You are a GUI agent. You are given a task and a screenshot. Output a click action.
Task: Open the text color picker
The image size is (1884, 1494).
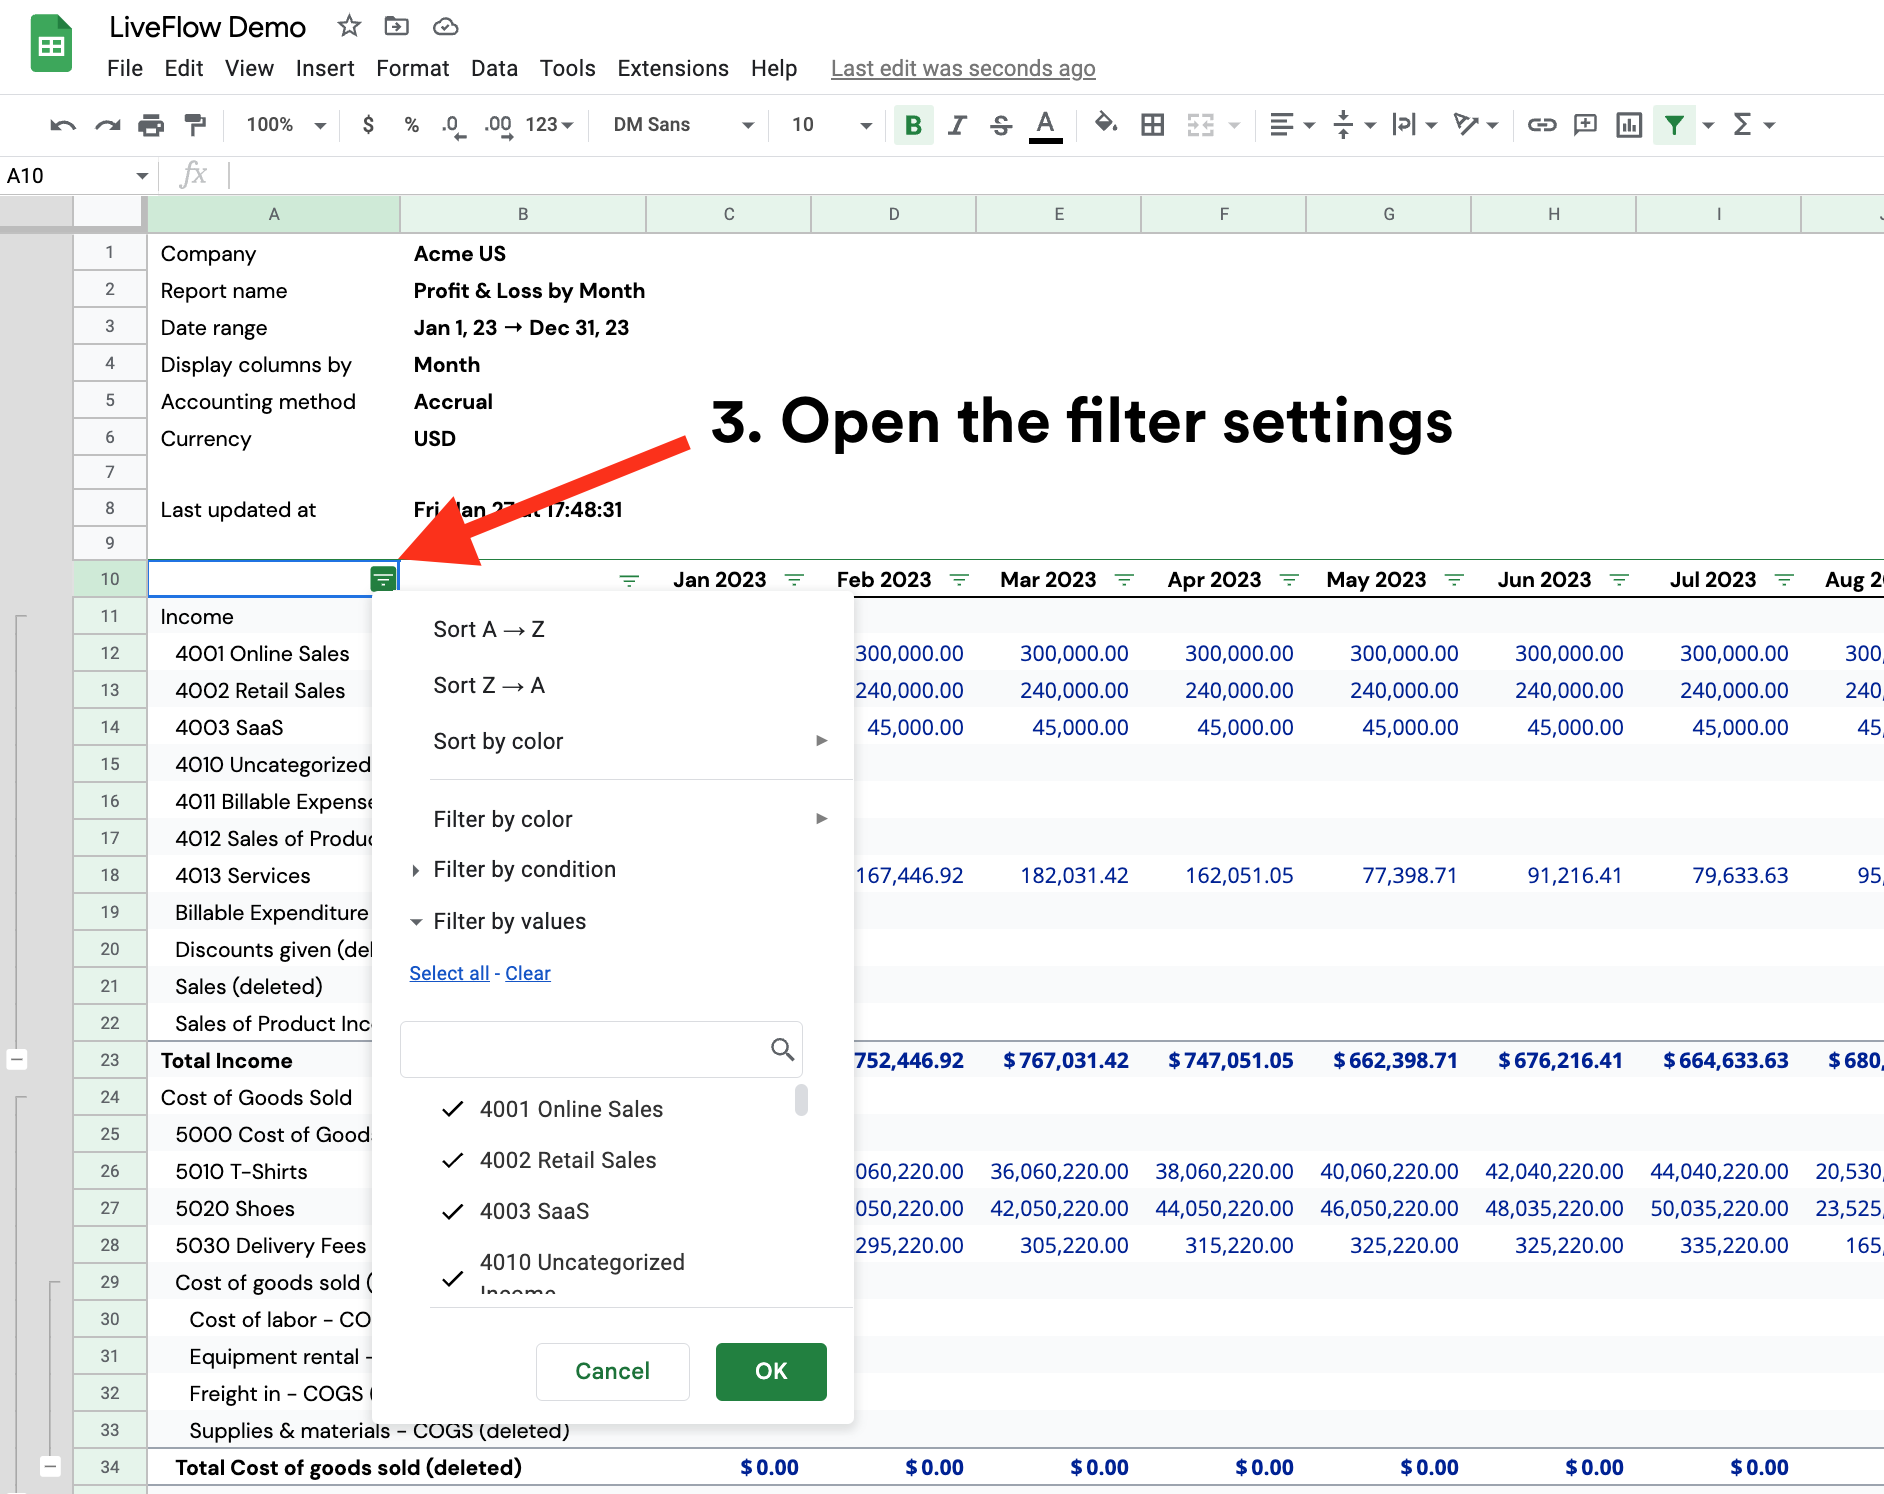pos(1046,126)
